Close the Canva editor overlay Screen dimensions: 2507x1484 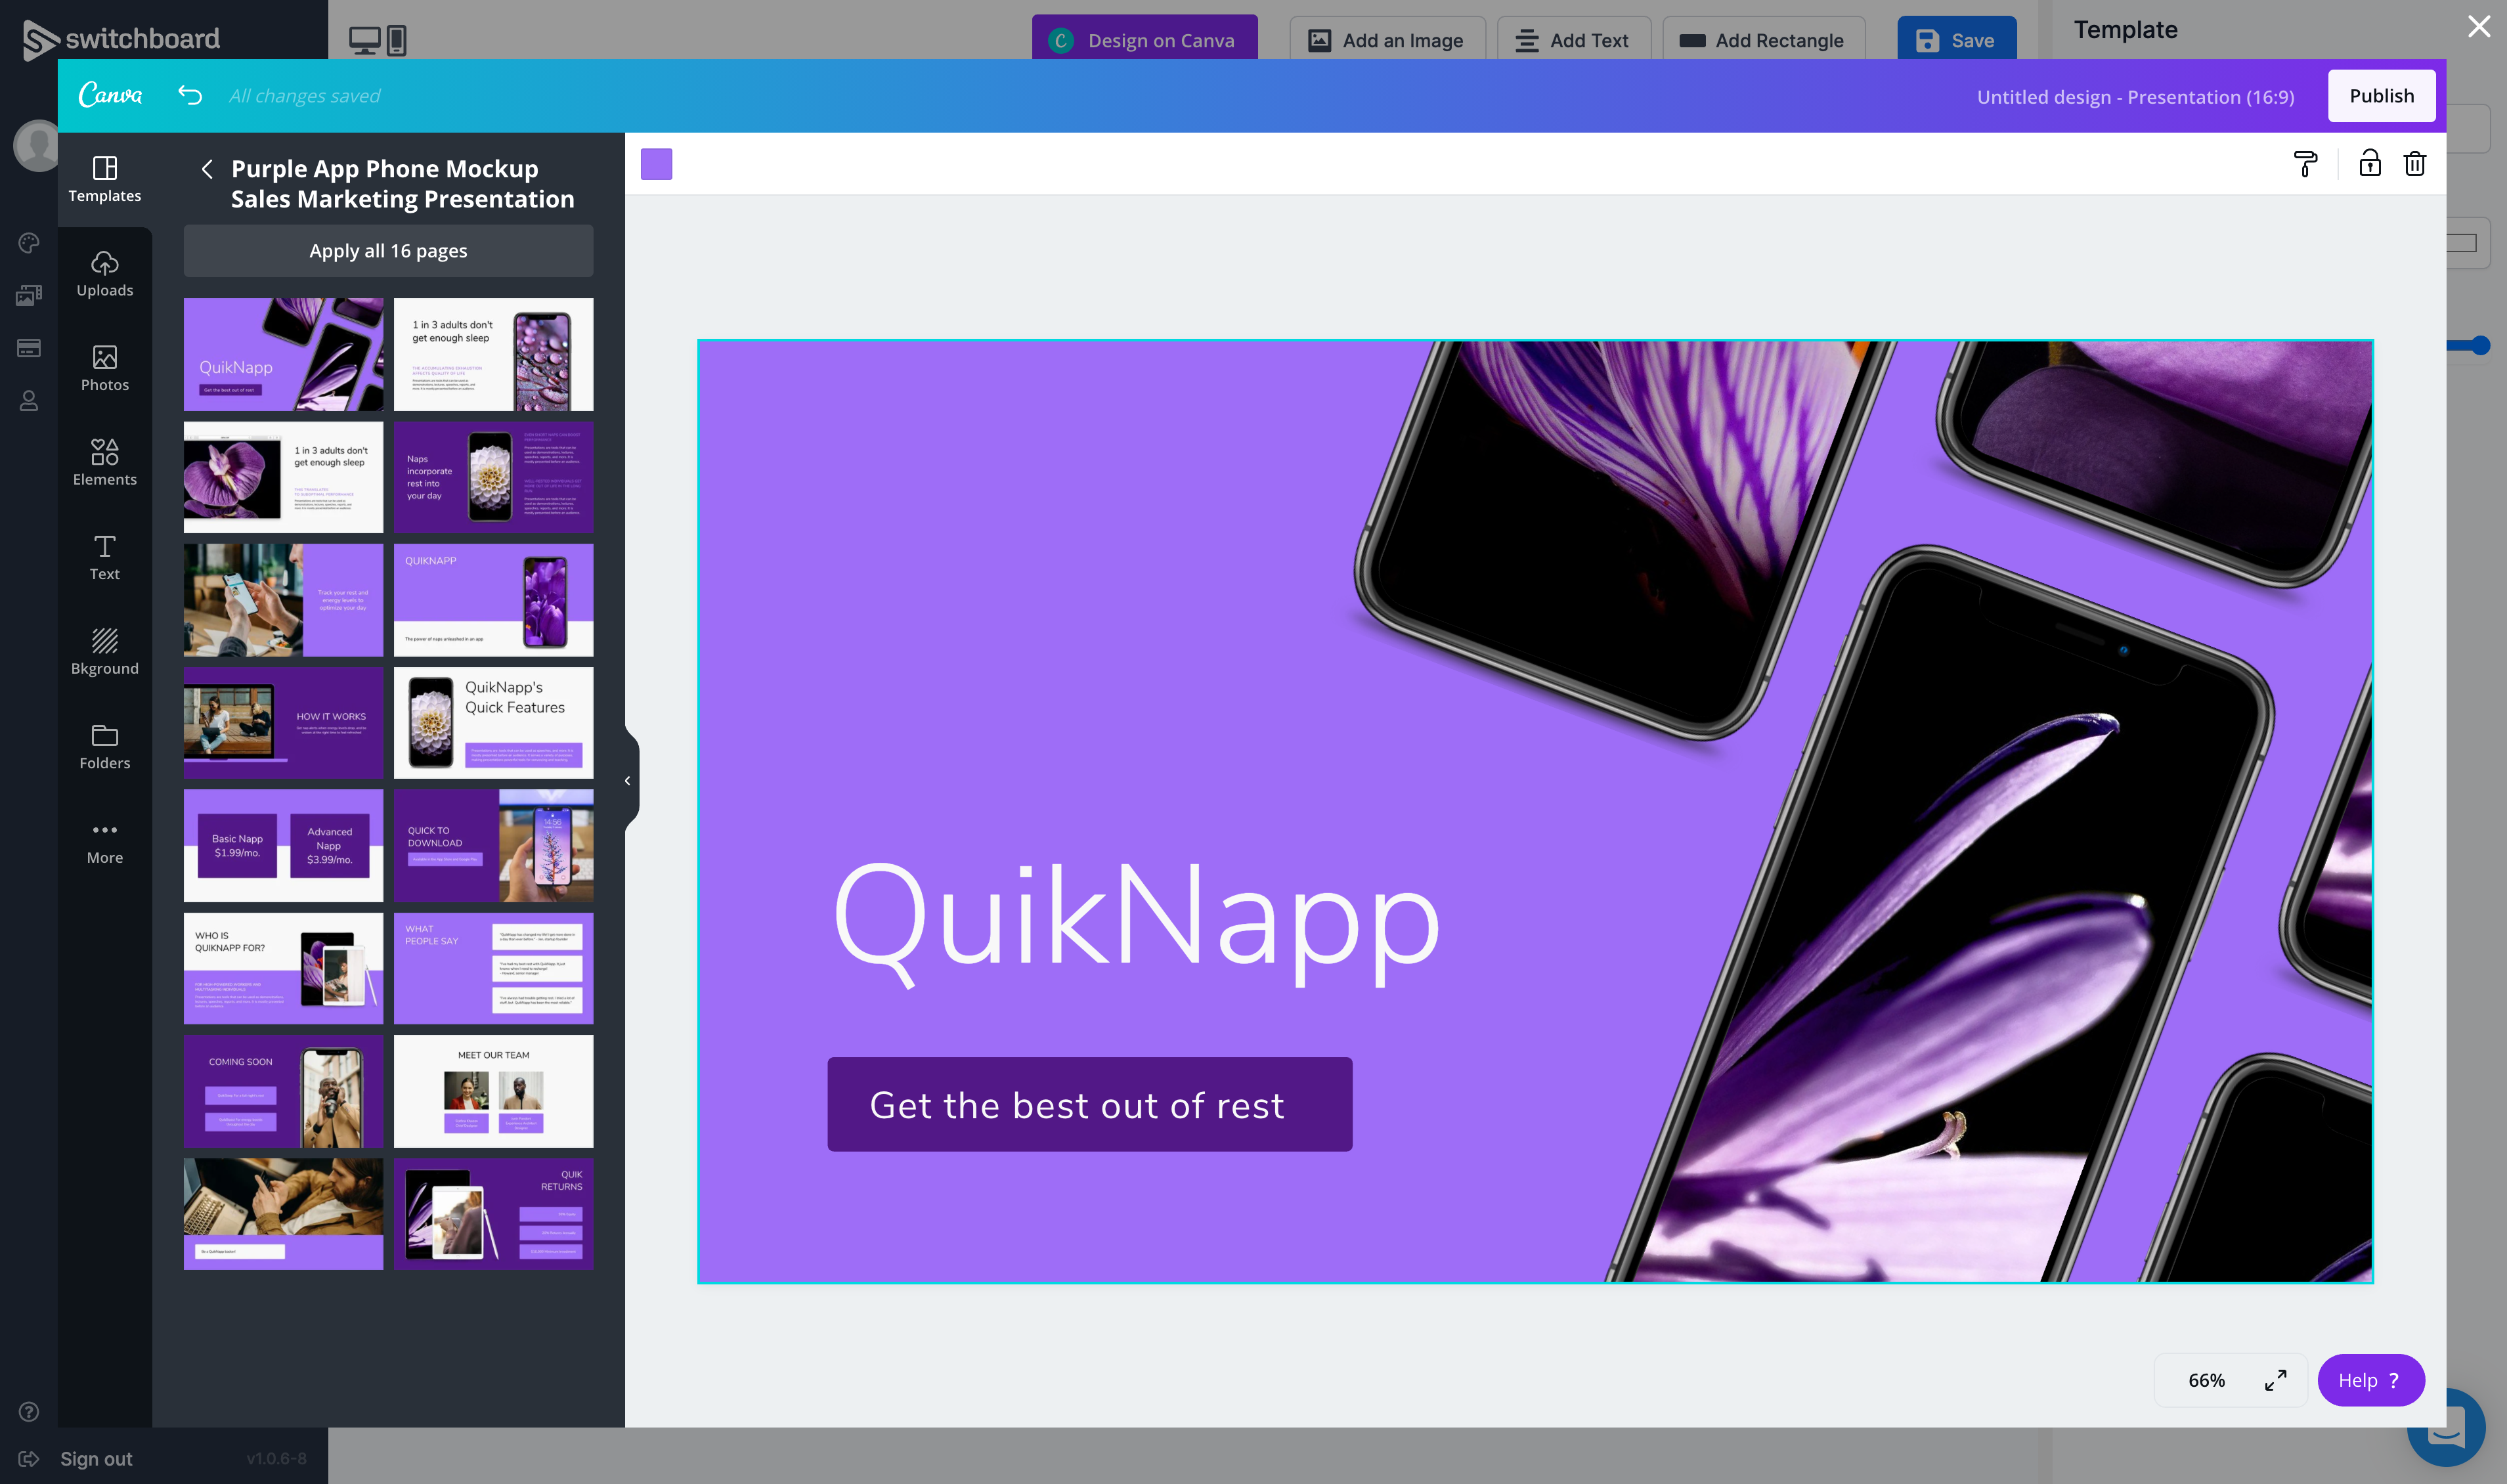(x=2478, y=26)
